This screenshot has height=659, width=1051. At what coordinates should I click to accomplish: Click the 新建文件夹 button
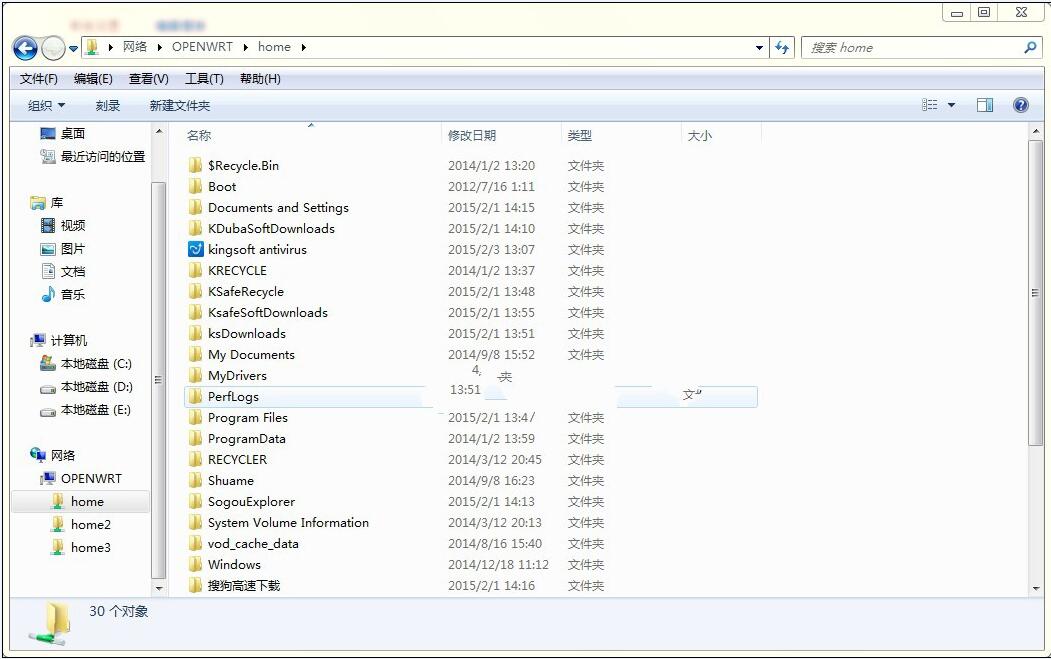click(179, 105)
